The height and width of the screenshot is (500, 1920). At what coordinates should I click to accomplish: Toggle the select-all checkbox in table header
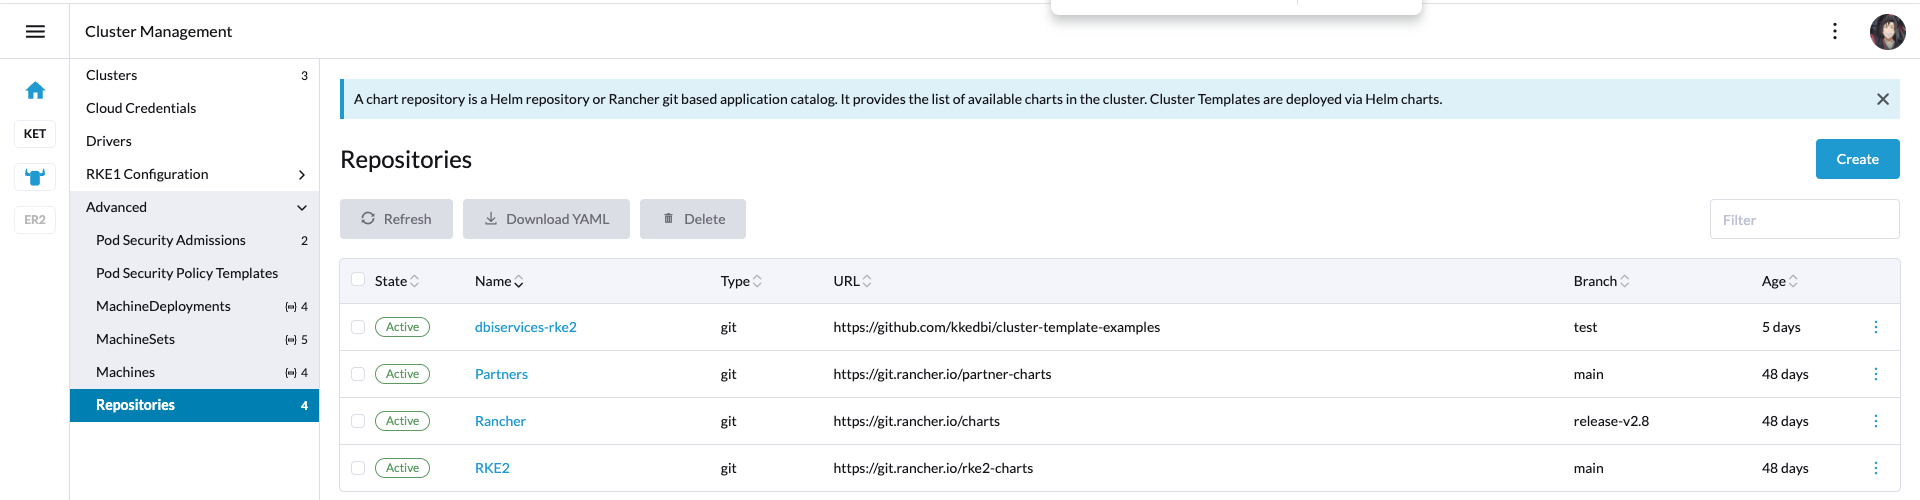pos(358,280)
